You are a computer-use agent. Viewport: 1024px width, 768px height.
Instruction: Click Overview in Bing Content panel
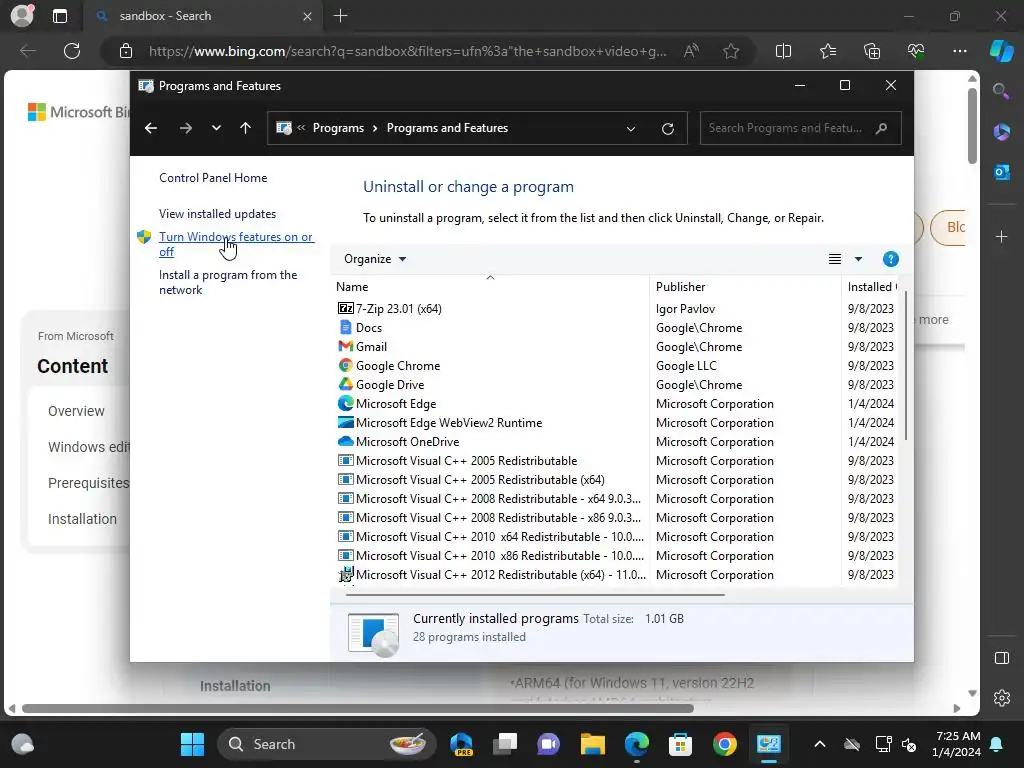(x=76, y=411)
